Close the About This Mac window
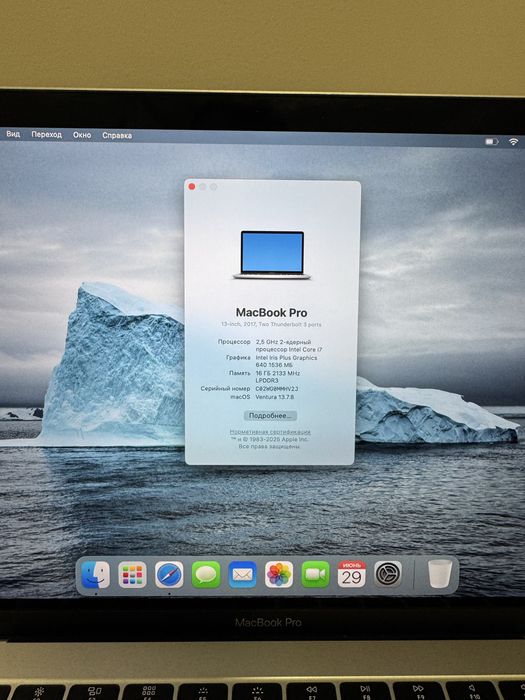 click(x=192, y=187)
